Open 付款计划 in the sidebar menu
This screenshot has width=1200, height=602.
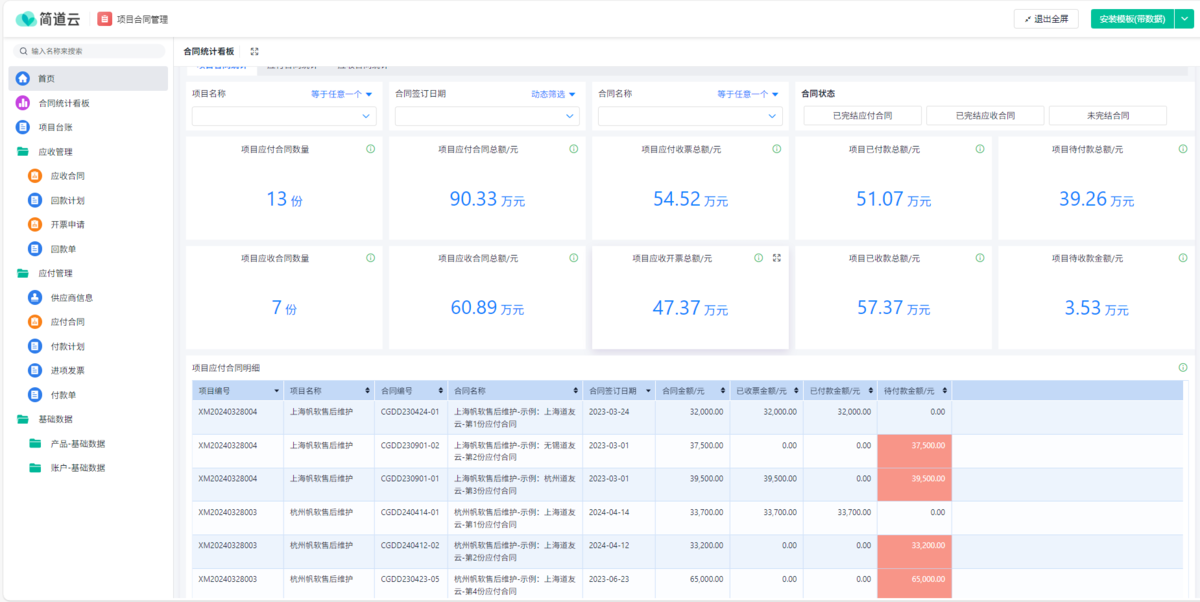(67, 346)
